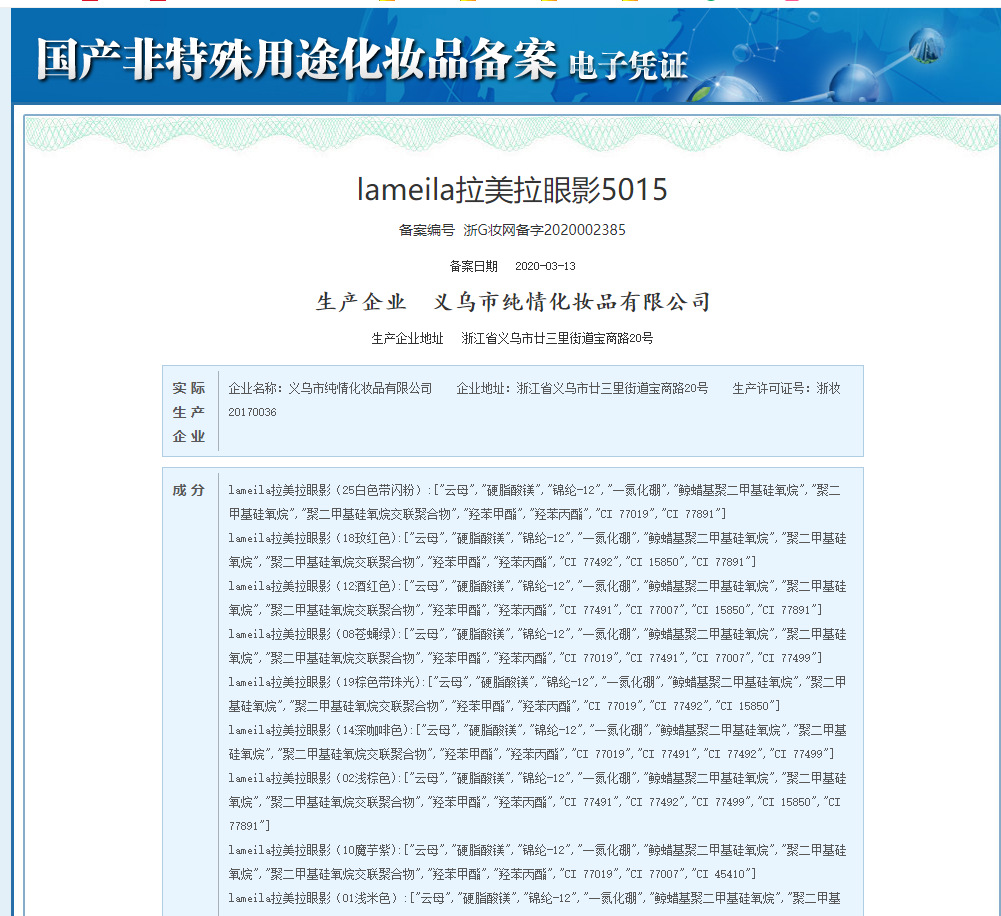This screenshot has width=1001, height=916.
Task: Select the filing number 浙G妆网备字2020002385
Action: [x=545, y=230]
